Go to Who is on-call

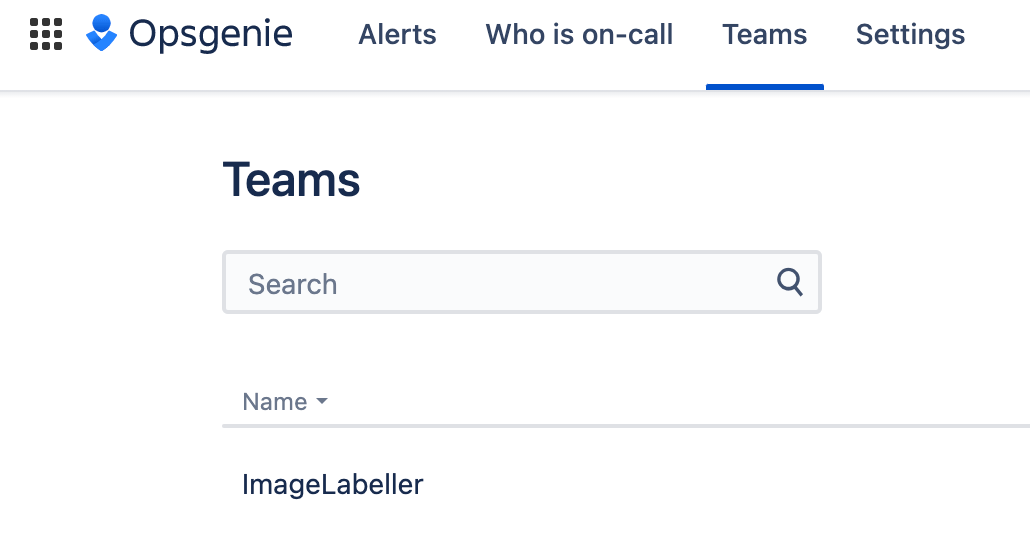pyautogui.click(x=579, y=35)
